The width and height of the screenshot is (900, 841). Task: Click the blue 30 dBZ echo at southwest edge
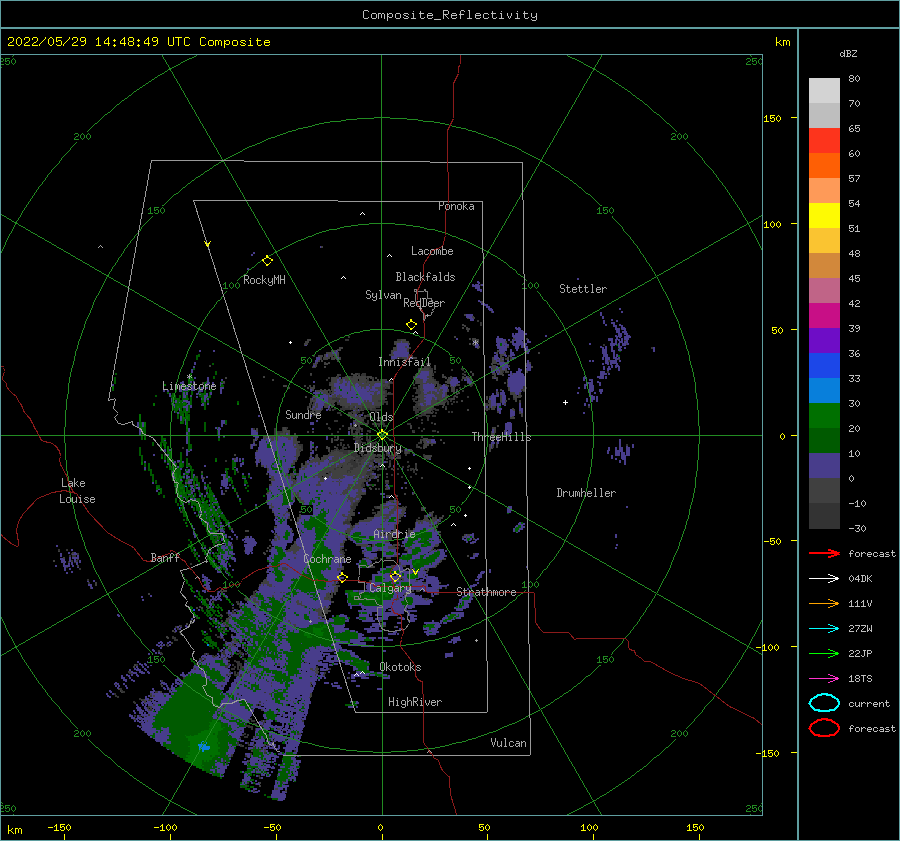point(204,746)
